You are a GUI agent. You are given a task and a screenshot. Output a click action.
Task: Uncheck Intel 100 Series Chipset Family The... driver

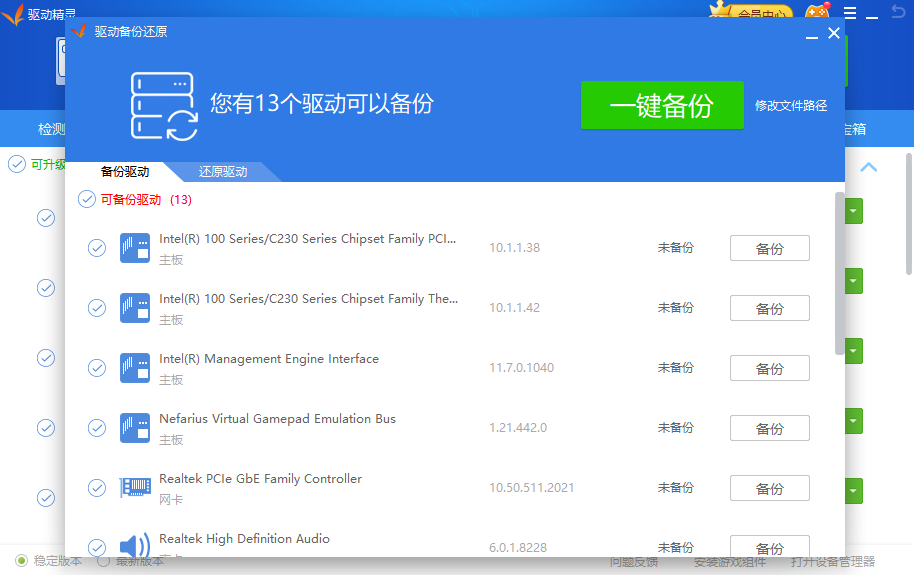pyautogui.click(x=97, y=308)
